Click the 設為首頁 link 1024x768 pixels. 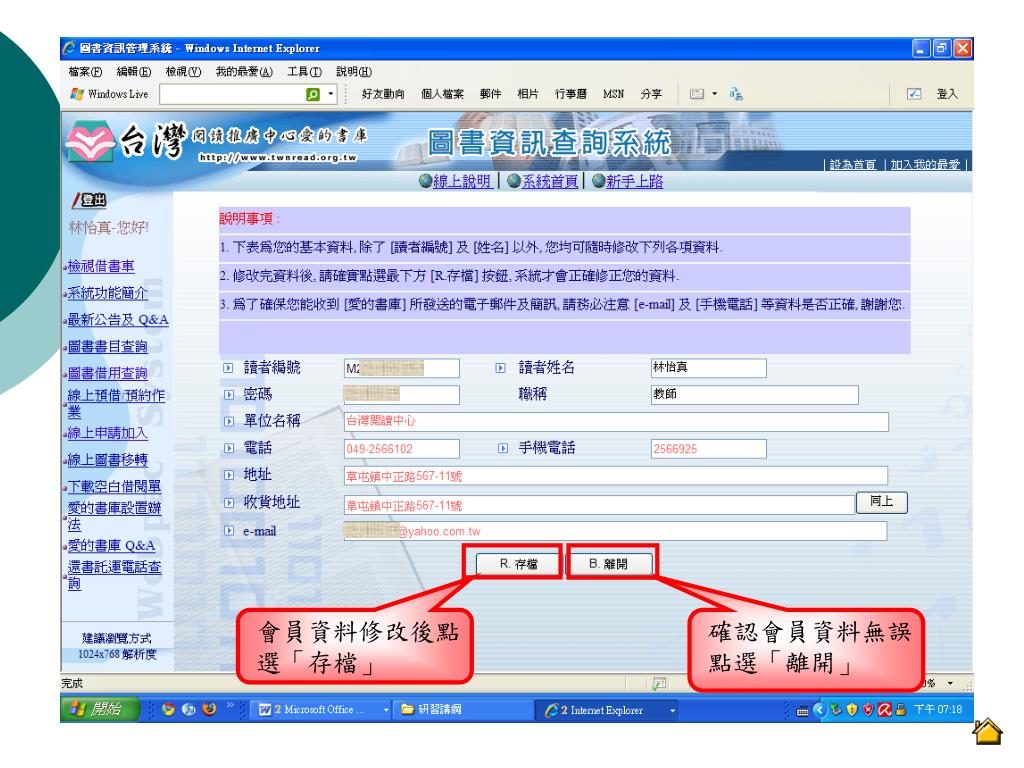point(852,165)
